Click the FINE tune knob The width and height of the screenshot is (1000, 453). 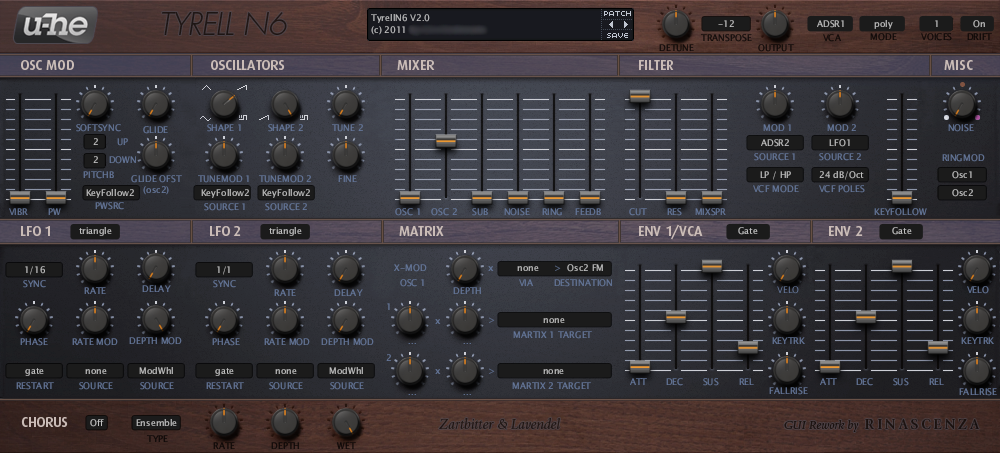tap(346, 154)
